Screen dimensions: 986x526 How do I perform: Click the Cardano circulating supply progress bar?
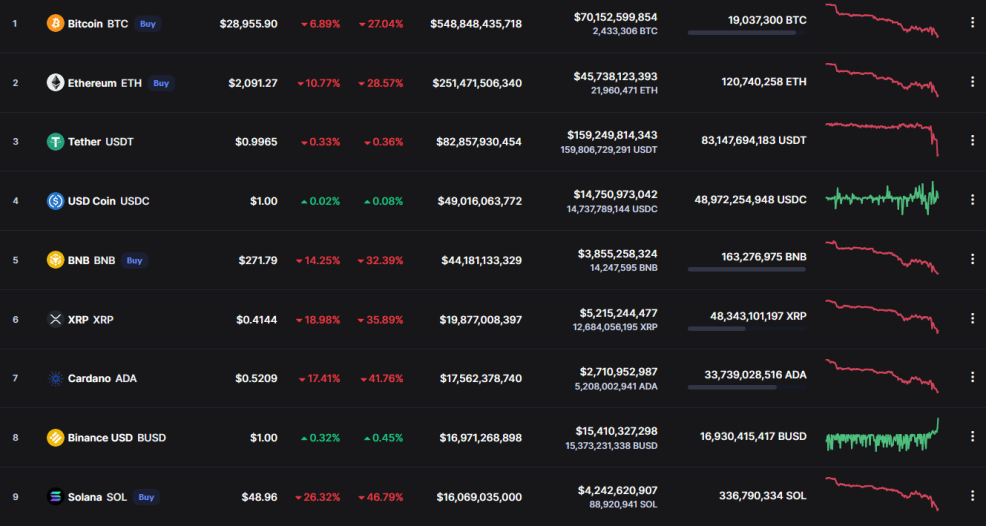pos(746,388)
